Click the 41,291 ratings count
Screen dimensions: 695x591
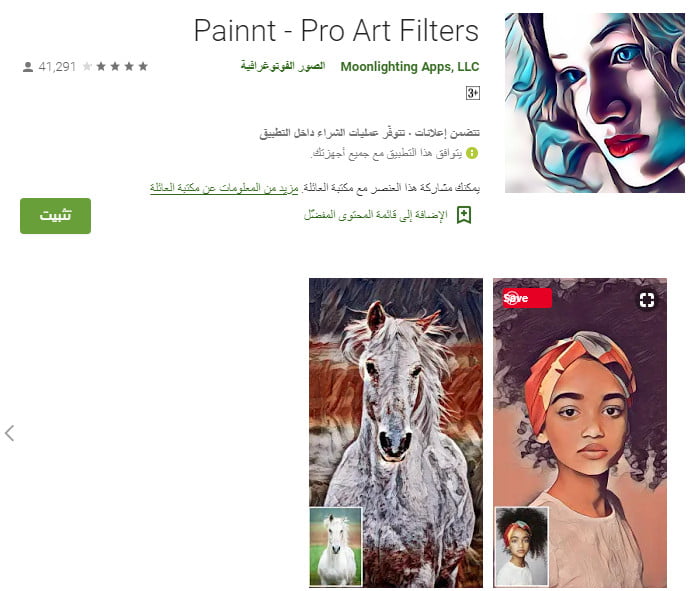point(57,67)
